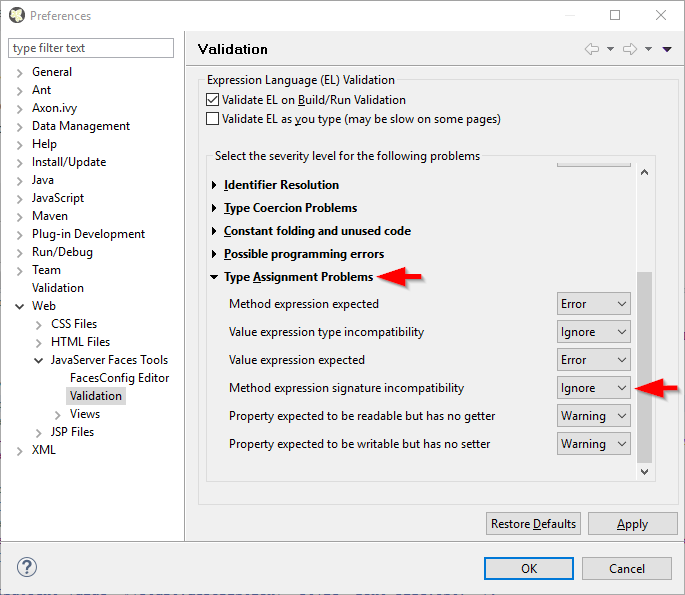Expand the Identifier Resolution section
This screenshot has width=685, height=595.
point(214,185)
